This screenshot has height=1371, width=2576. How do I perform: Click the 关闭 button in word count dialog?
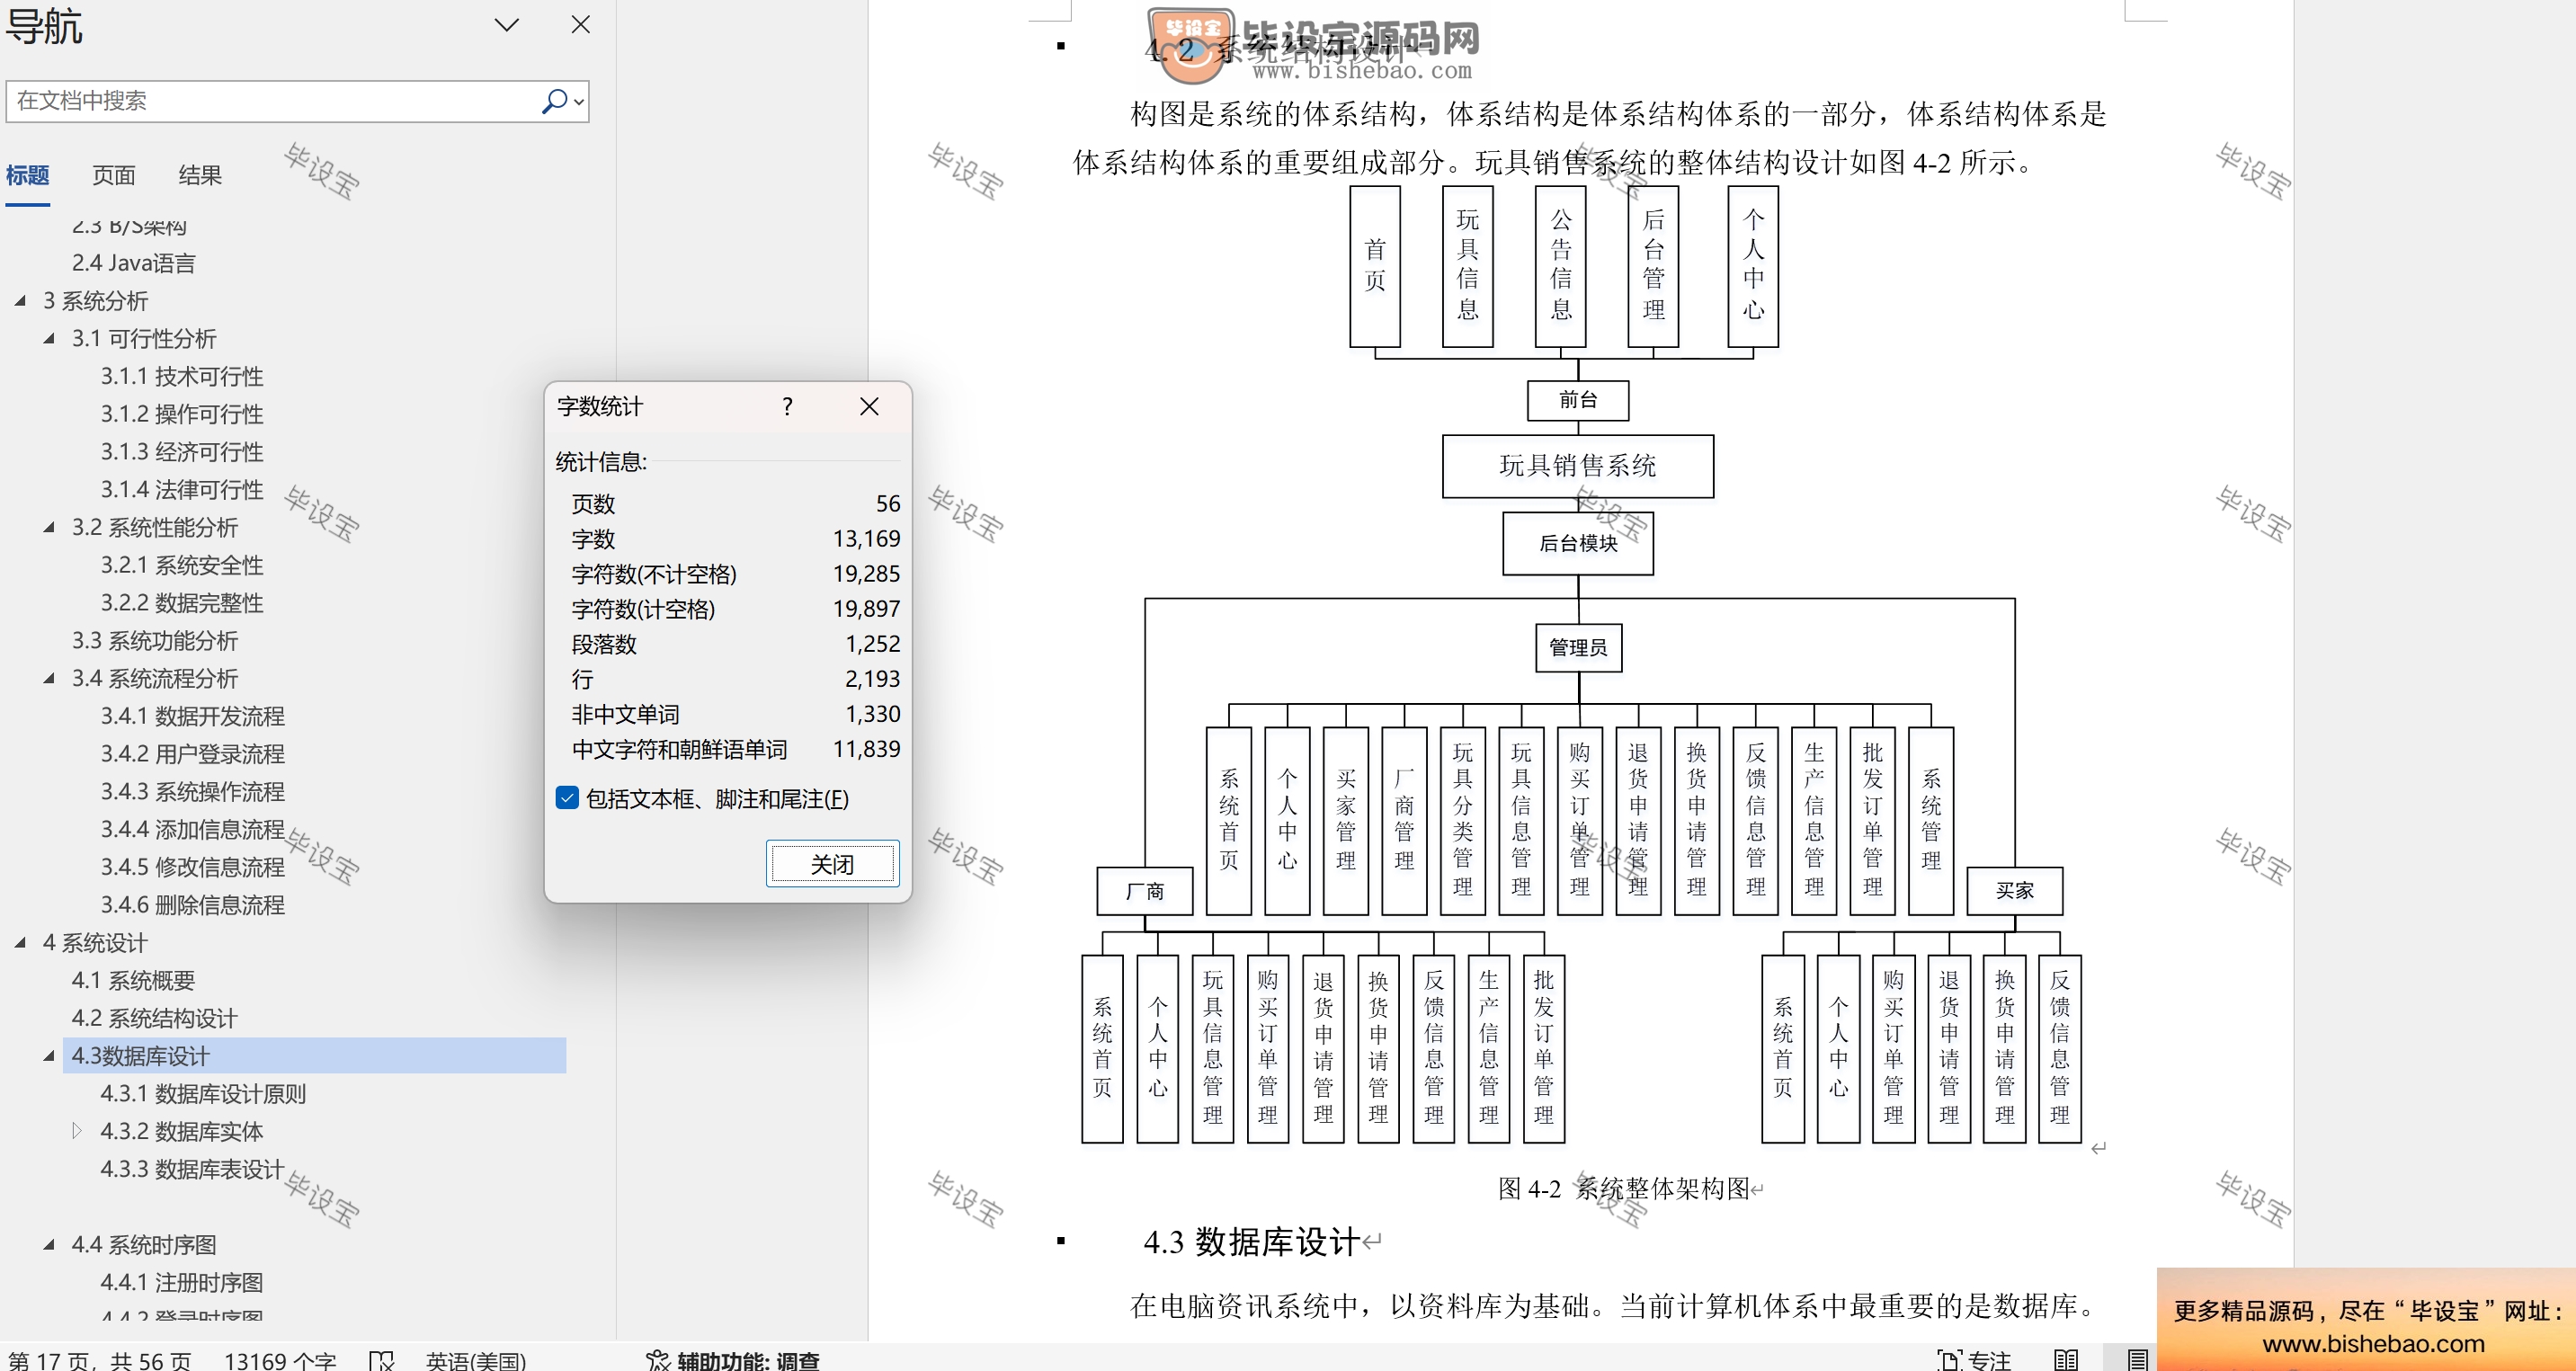pyautogui.click(x=832, y=864)
